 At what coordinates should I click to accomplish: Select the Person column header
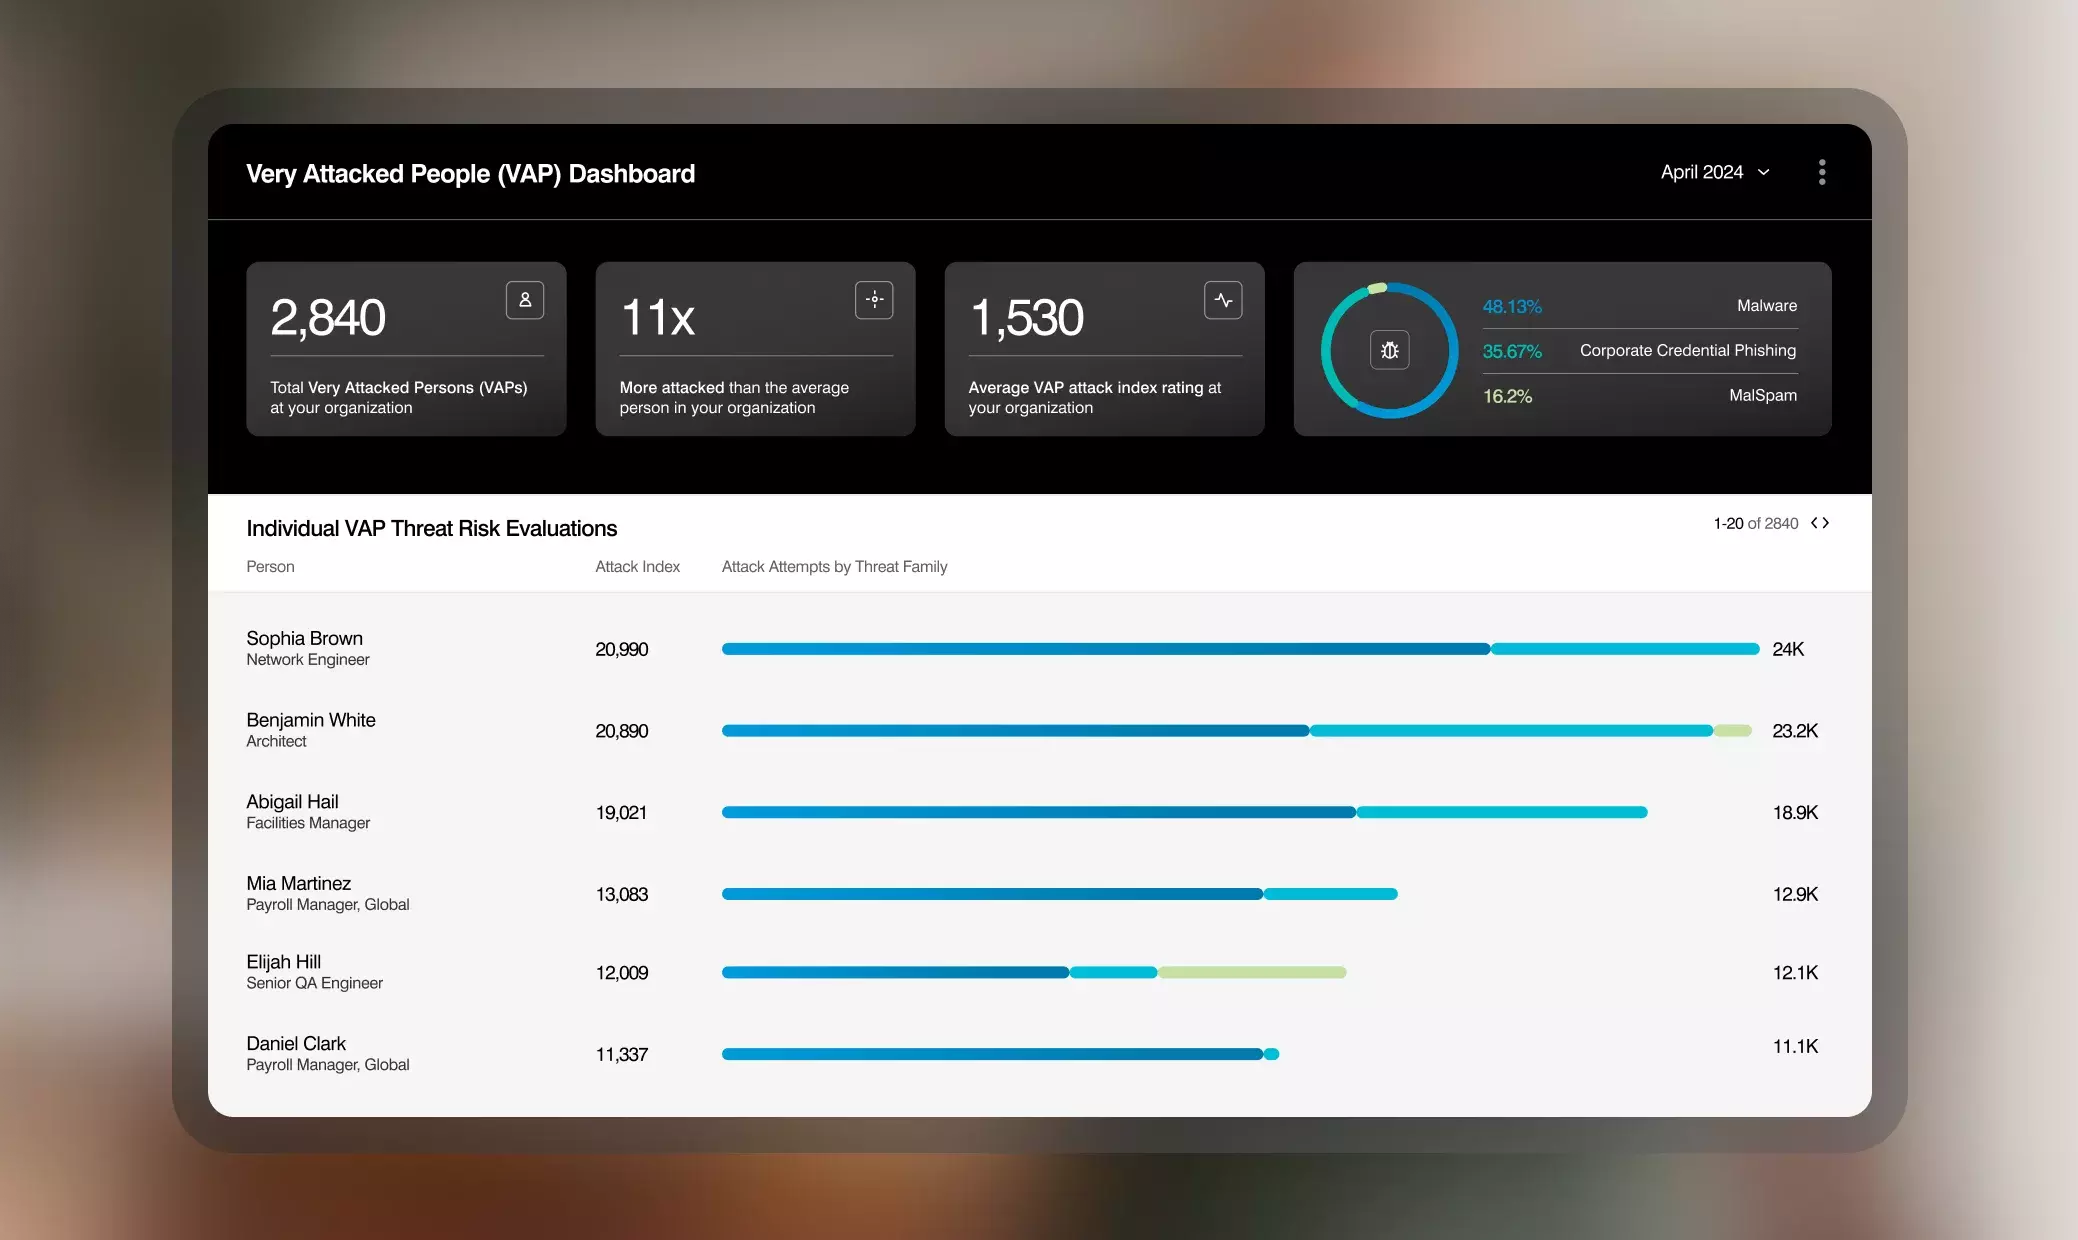point(270,566)
